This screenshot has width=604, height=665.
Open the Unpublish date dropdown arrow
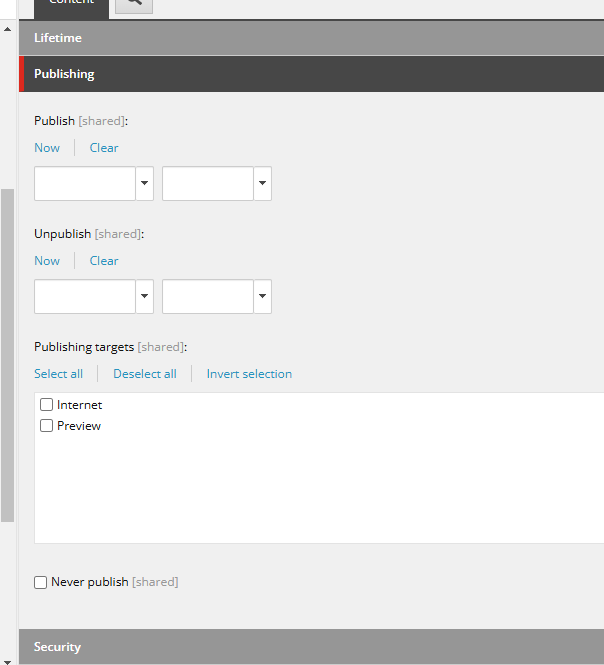coord(145,296)
